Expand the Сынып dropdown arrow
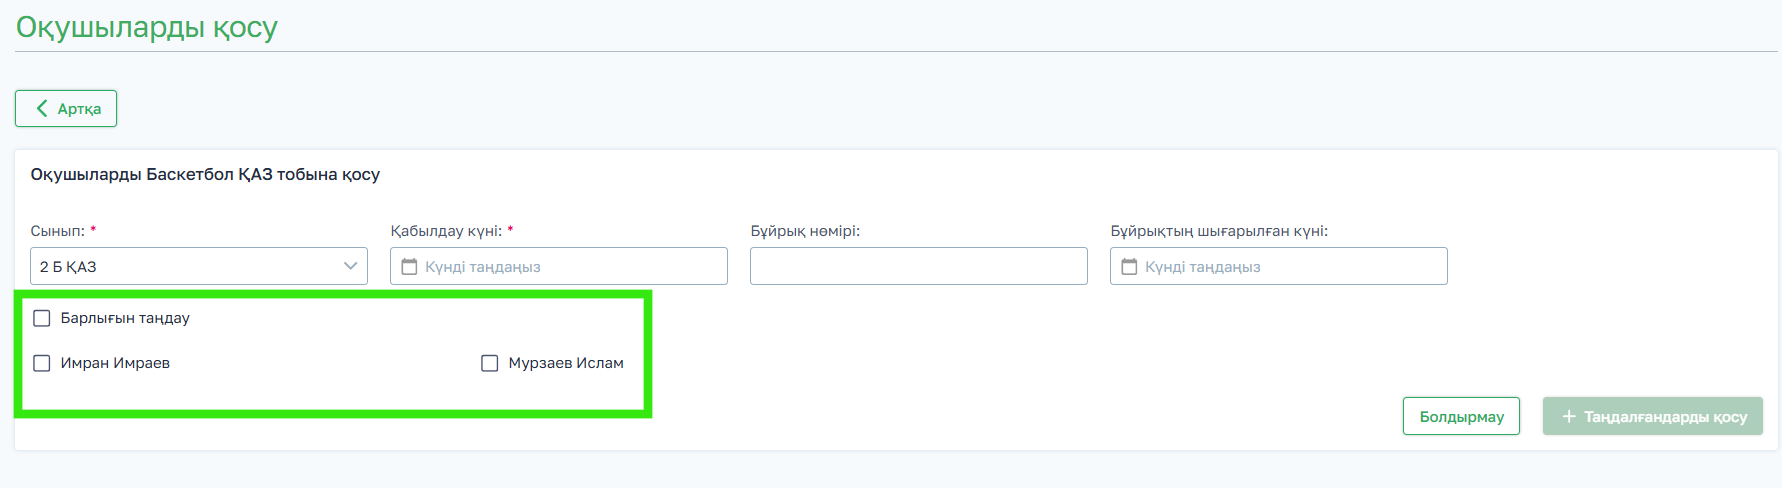1782x488 pixels. tap(351, 266)
